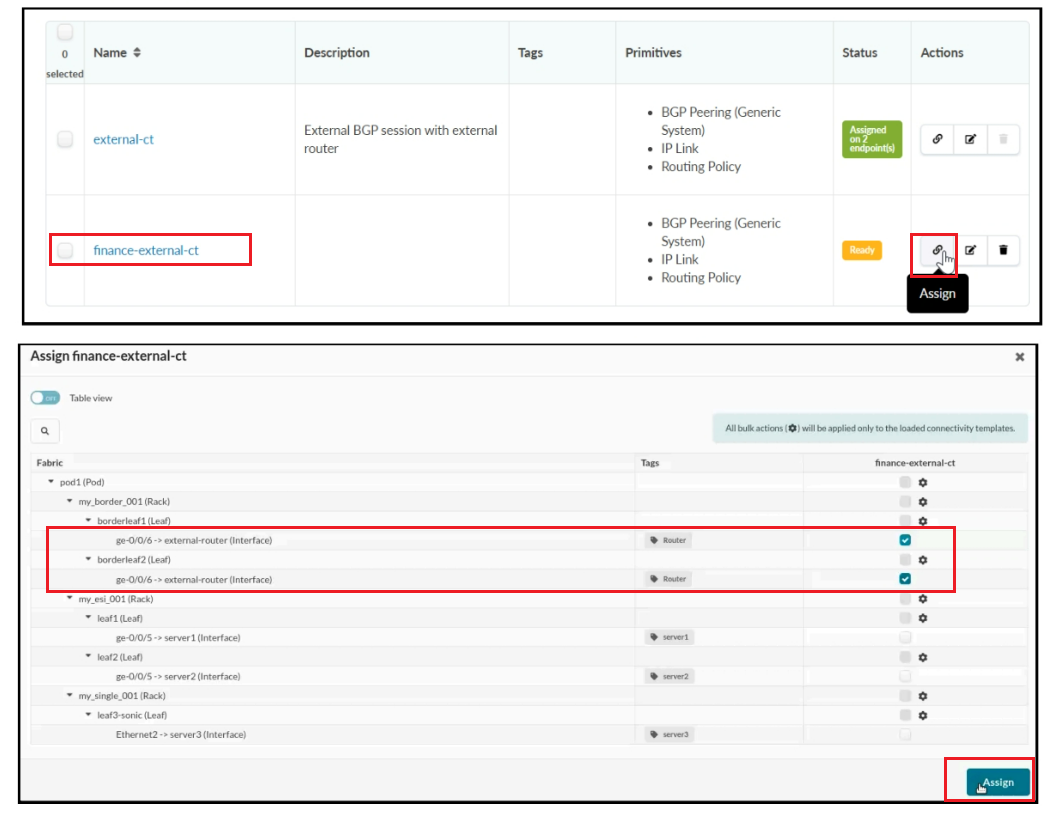Uncheck borderleaf1 ge-0/0/6 external-router checkbox

[x=905, y=540]
